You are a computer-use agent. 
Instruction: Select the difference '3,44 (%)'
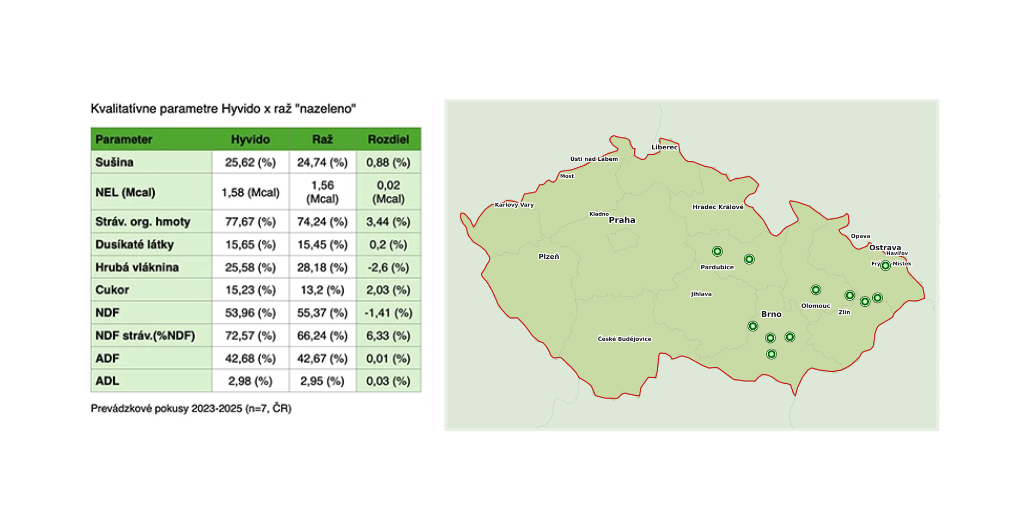(x=388, y=222)
